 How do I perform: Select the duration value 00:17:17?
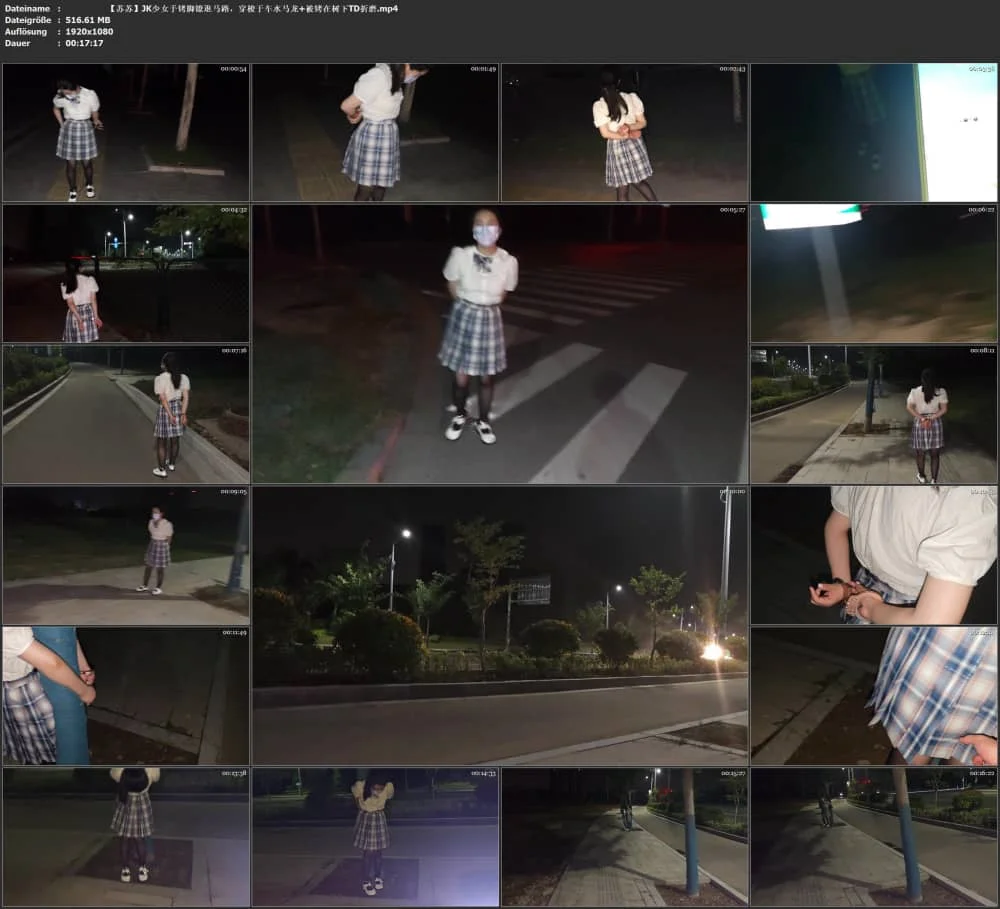pyautogui.click(x=84, y=43)
